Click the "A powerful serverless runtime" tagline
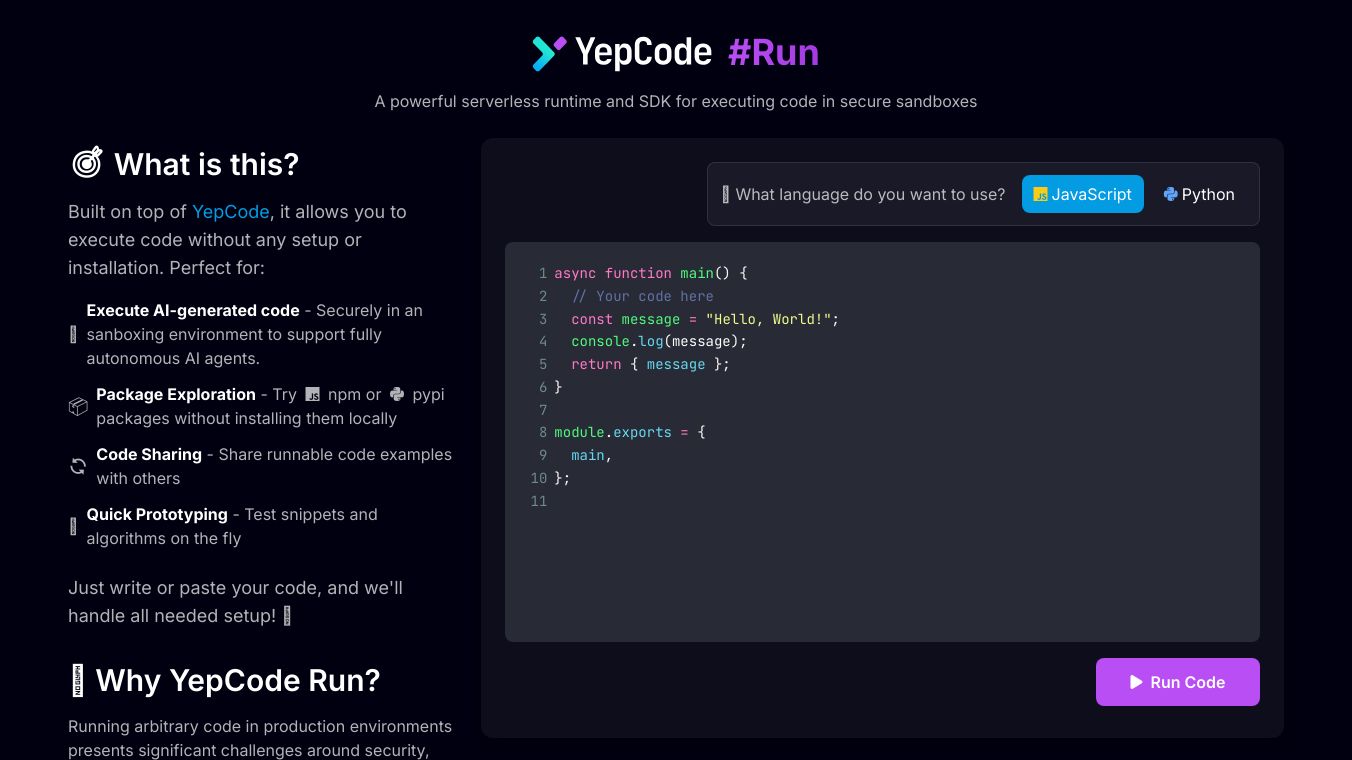Image resolution: width=1352 pixels, height=760 pixels. click(x=676, y=101)
